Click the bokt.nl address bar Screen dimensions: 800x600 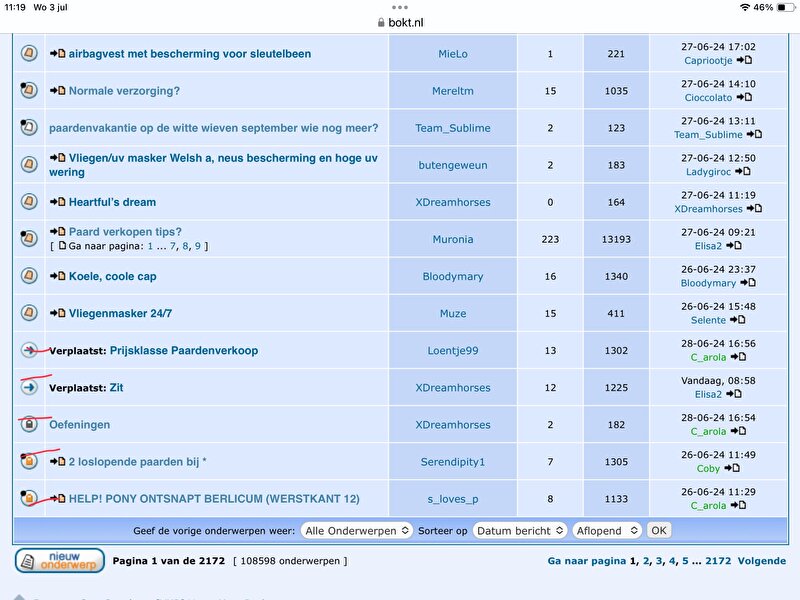pos(400,22)
